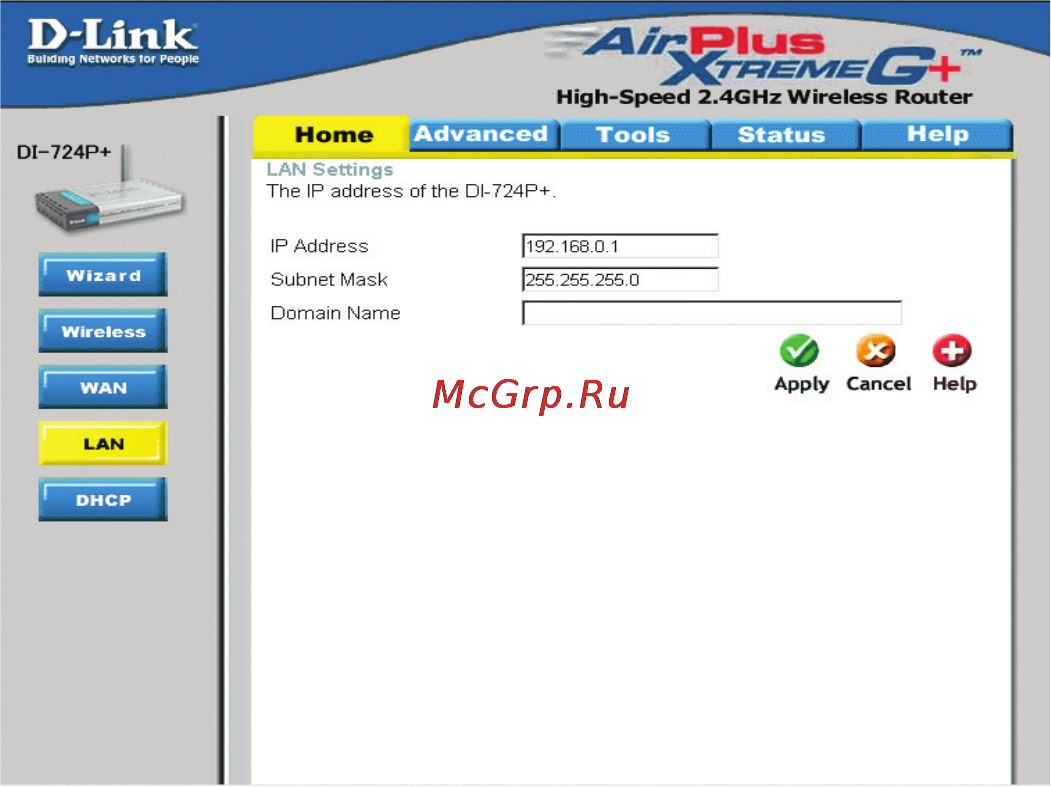Viewport: 1051px width, 787px height.
Task: Open WAN settings from the sidebar
Action: click(x=103, y=387)
